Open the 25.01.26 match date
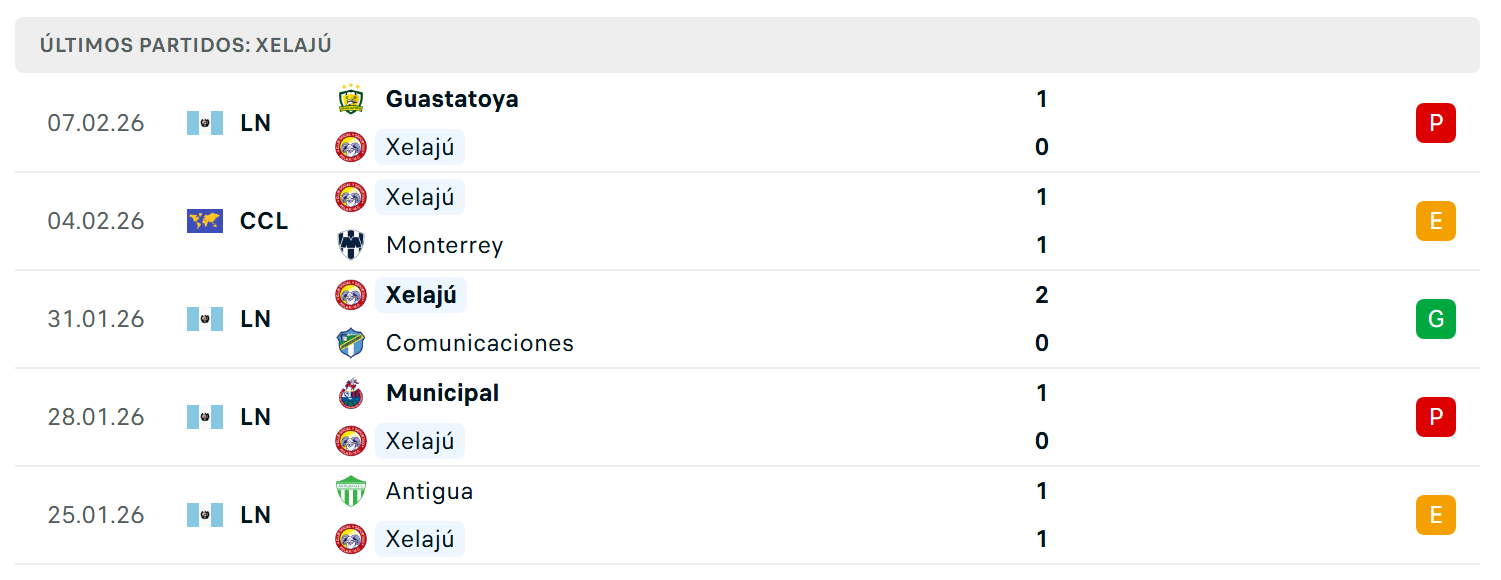Viewport: 1501px width, 580px height. 96,515
